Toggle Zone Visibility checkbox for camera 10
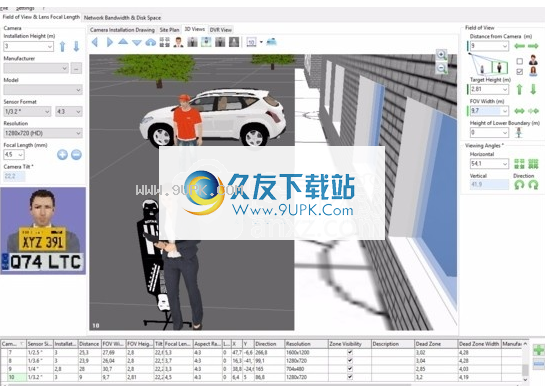The height and width of the screenshot is (386, 545). point(350,377)
